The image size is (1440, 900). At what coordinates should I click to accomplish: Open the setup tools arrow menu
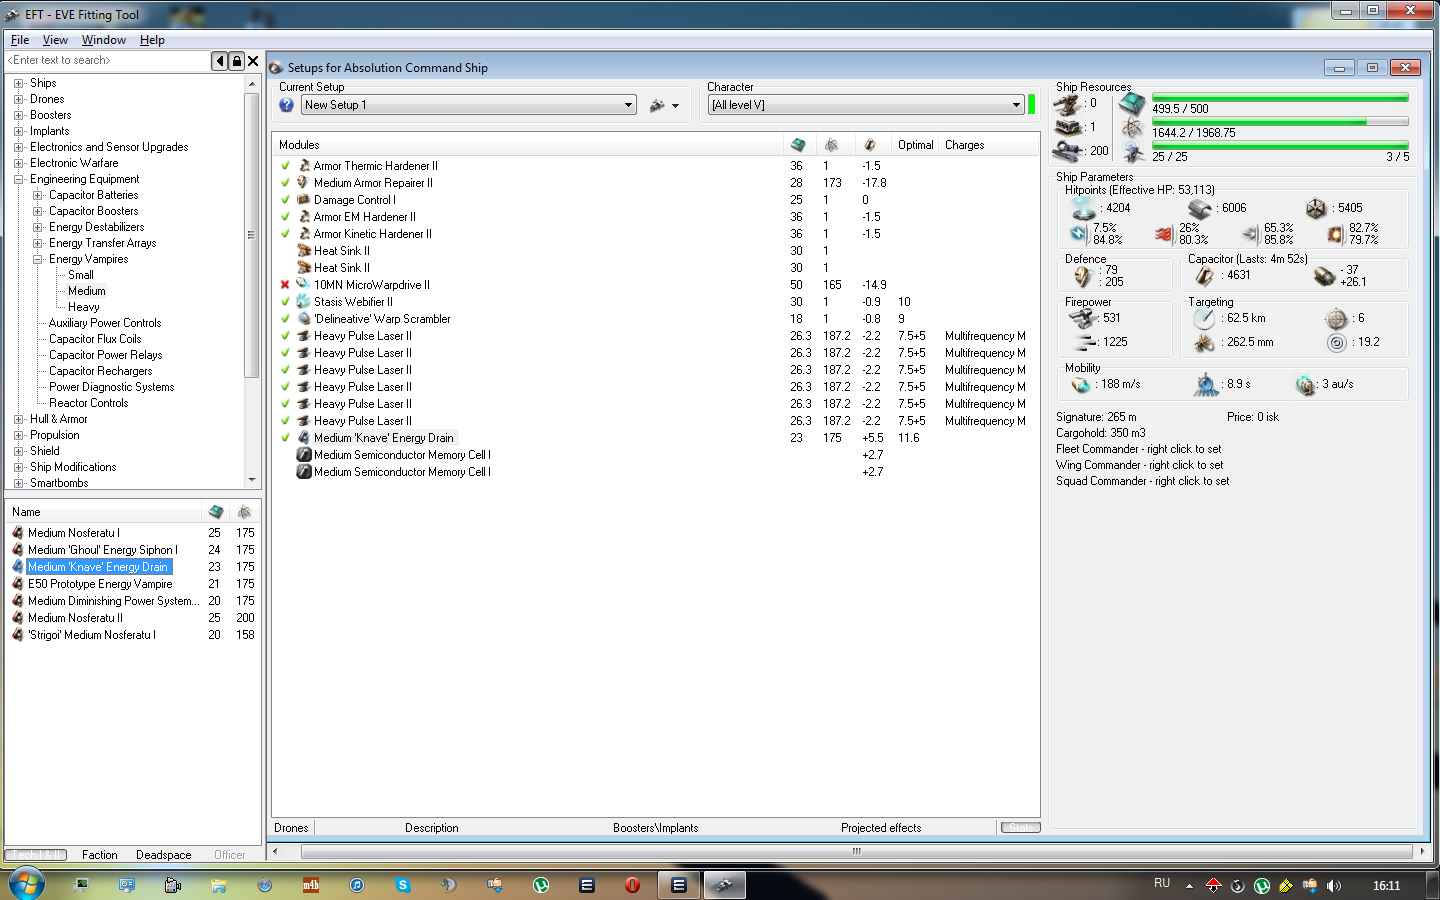(x=676, y=106)
